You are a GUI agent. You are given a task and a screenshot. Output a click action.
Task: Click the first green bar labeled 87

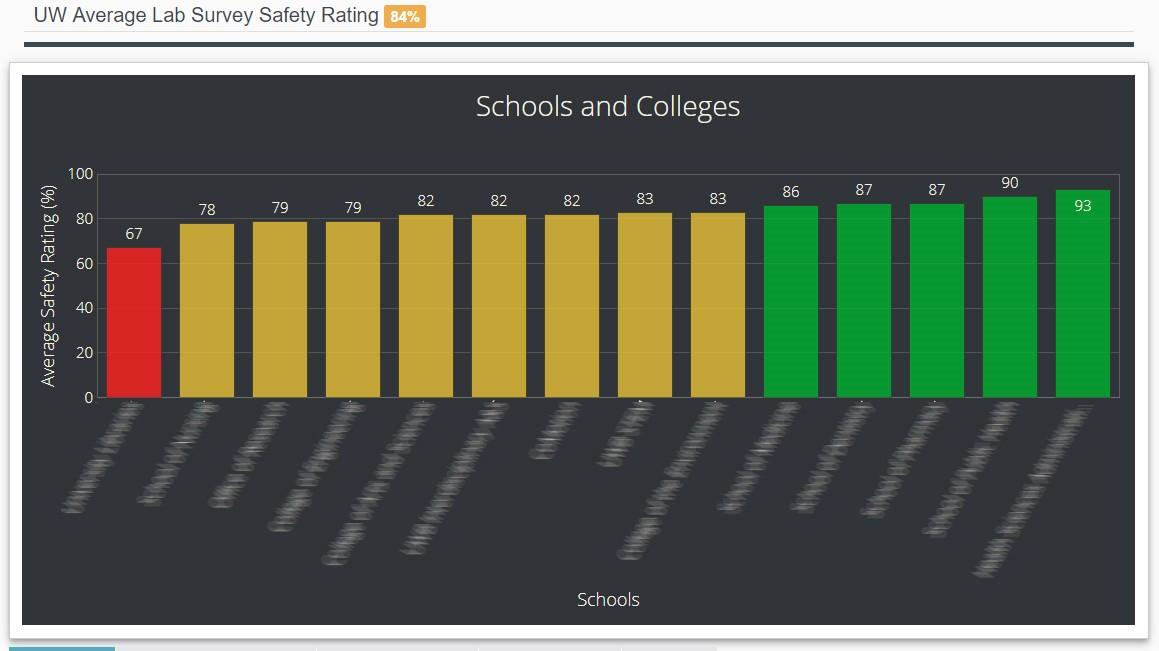click(x=863, y=300)
